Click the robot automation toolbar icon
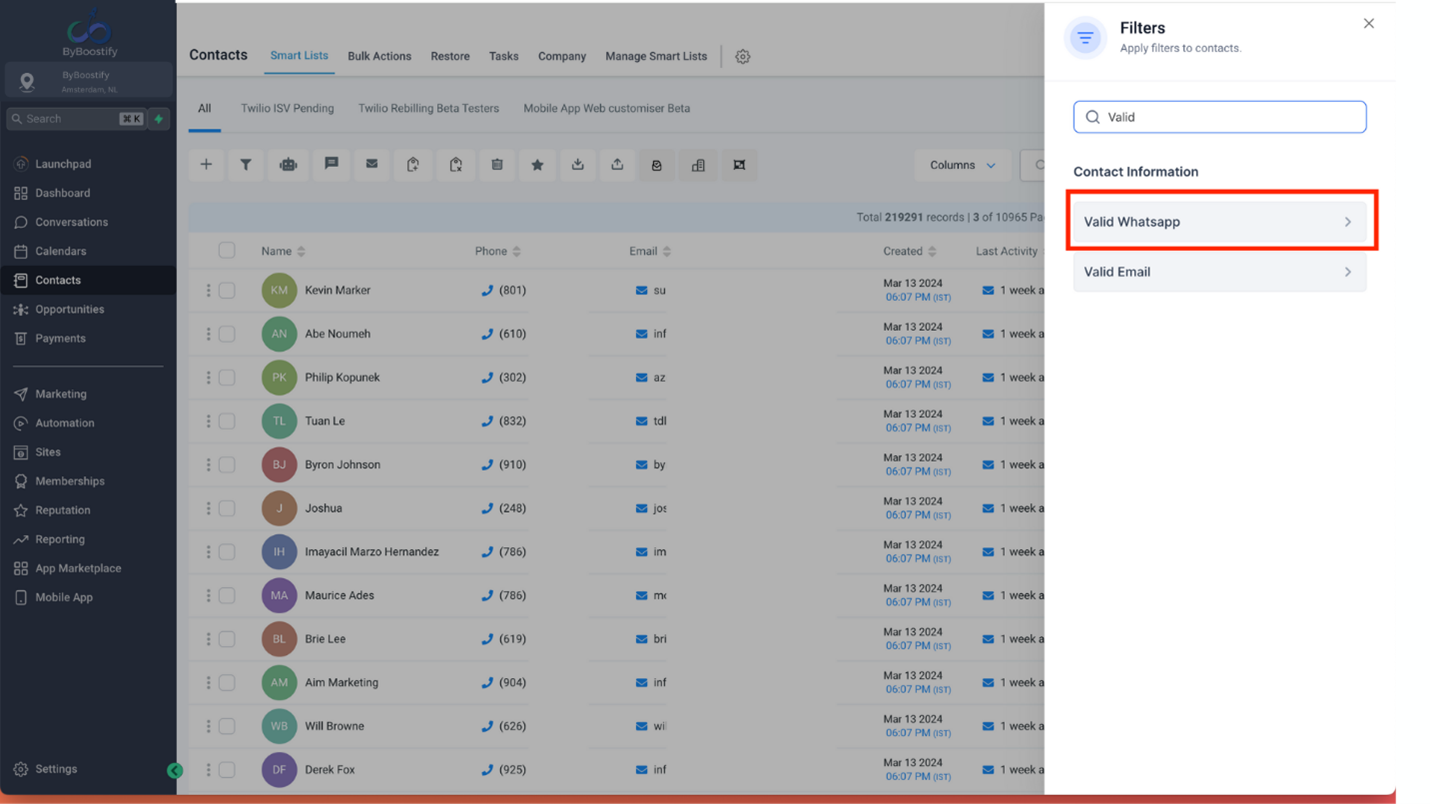 (x=288, y=165)
